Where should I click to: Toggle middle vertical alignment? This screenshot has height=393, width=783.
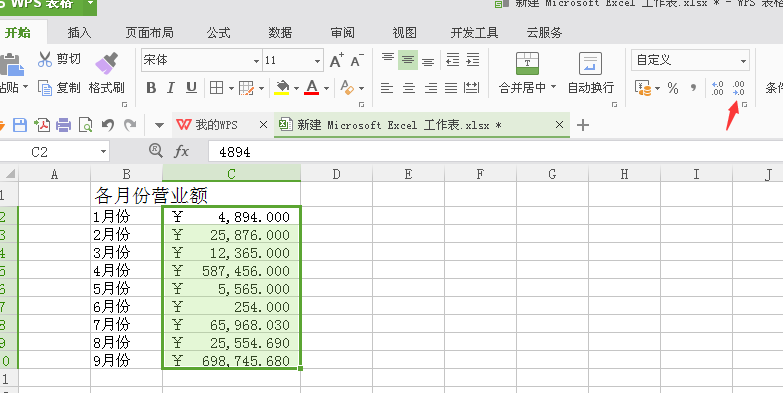(408, 60)
